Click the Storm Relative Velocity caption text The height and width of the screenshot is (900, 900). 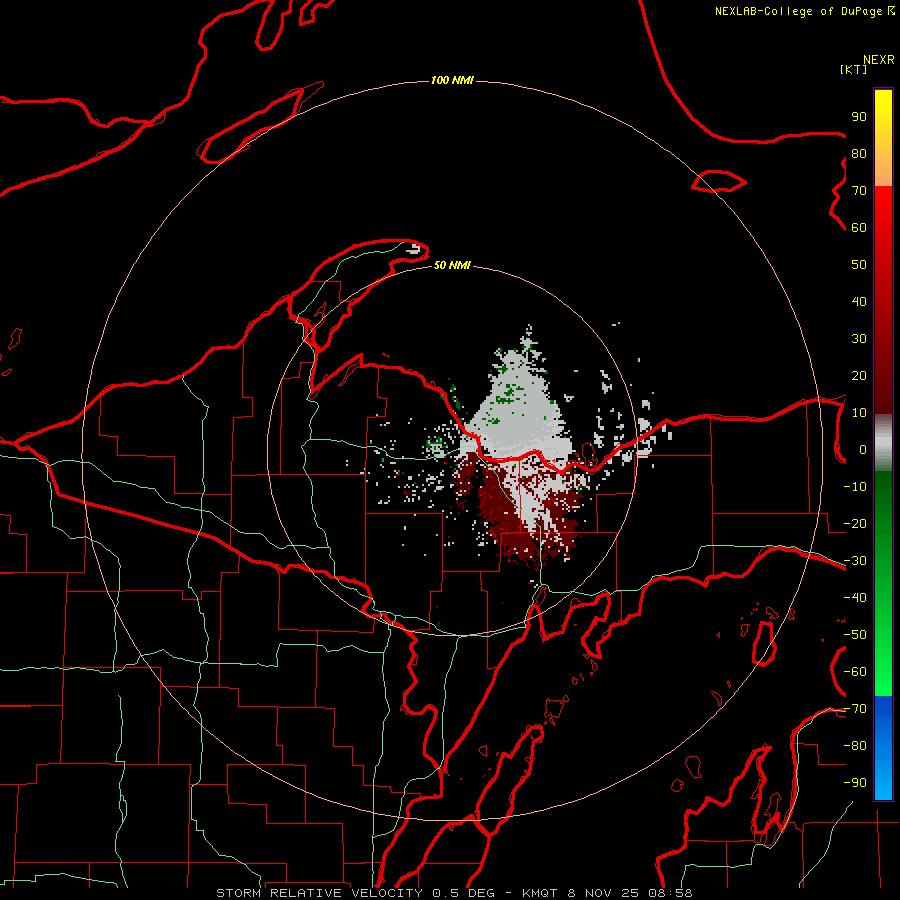pos(454,893)
